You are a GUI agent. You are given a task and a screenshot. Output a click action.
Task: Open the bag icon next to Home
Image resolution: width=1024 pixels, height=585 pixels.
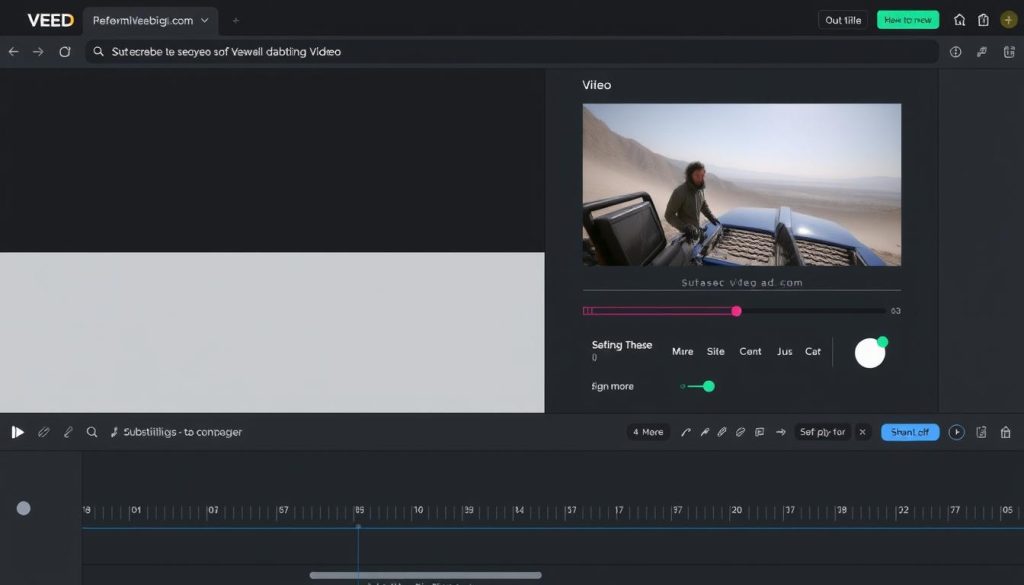click(981, 19)
